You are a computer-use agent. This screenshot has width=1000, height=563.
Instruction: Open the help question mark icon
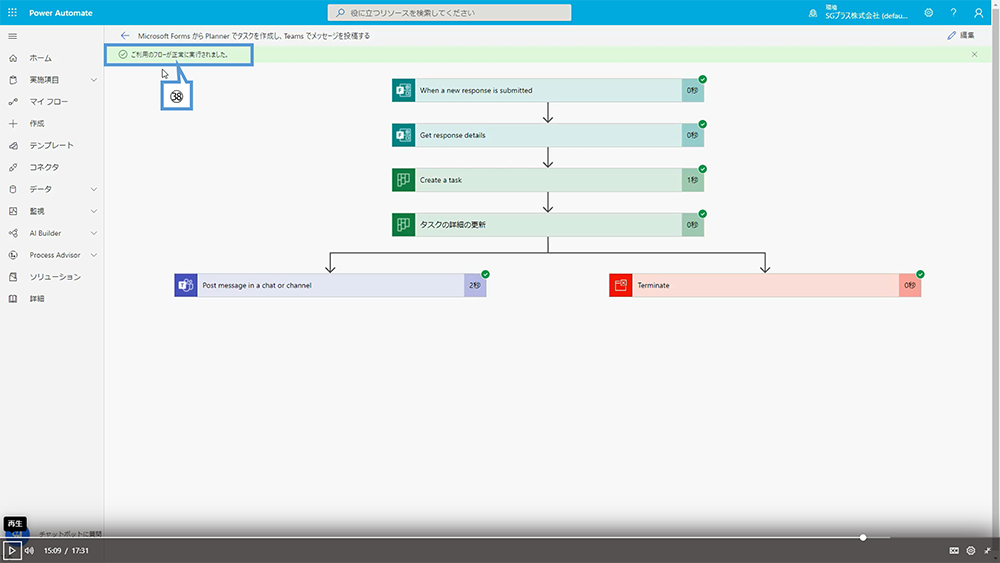click(x=953, y=13)
